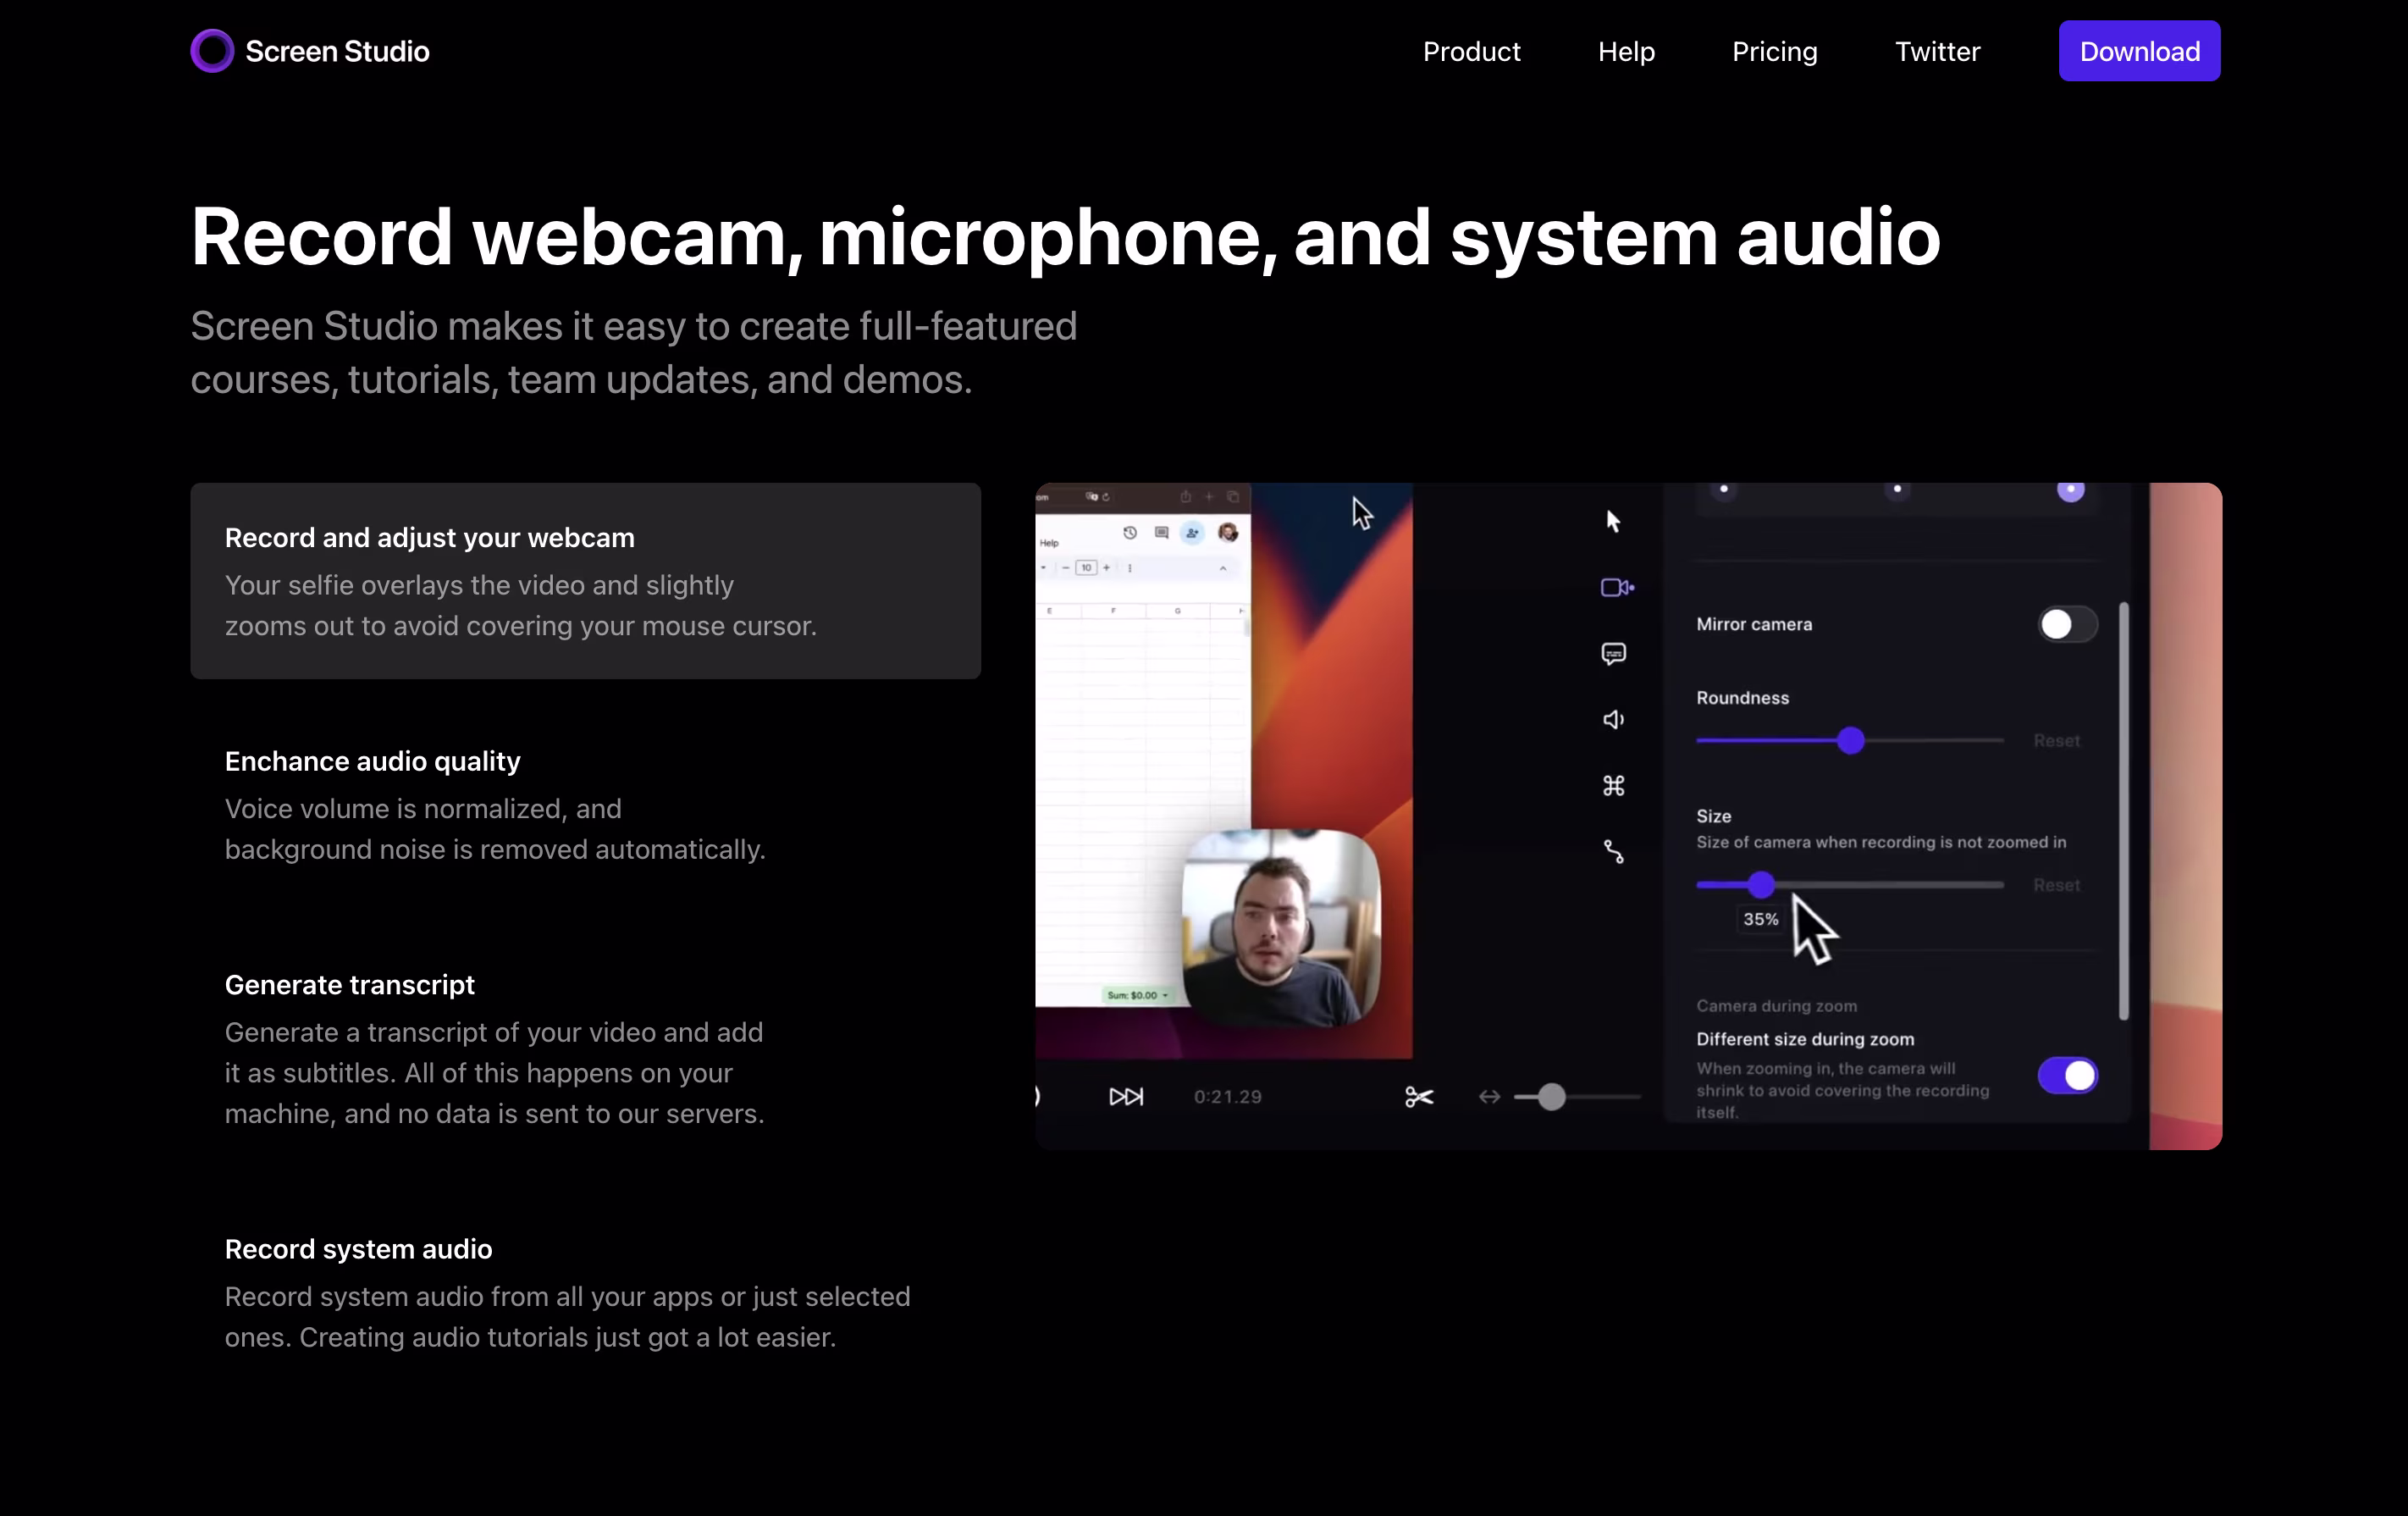Click the browser share icon in video
Image resolution: width=2408 pixels, height=1516 pixels.
click(x=1185, y=496)
